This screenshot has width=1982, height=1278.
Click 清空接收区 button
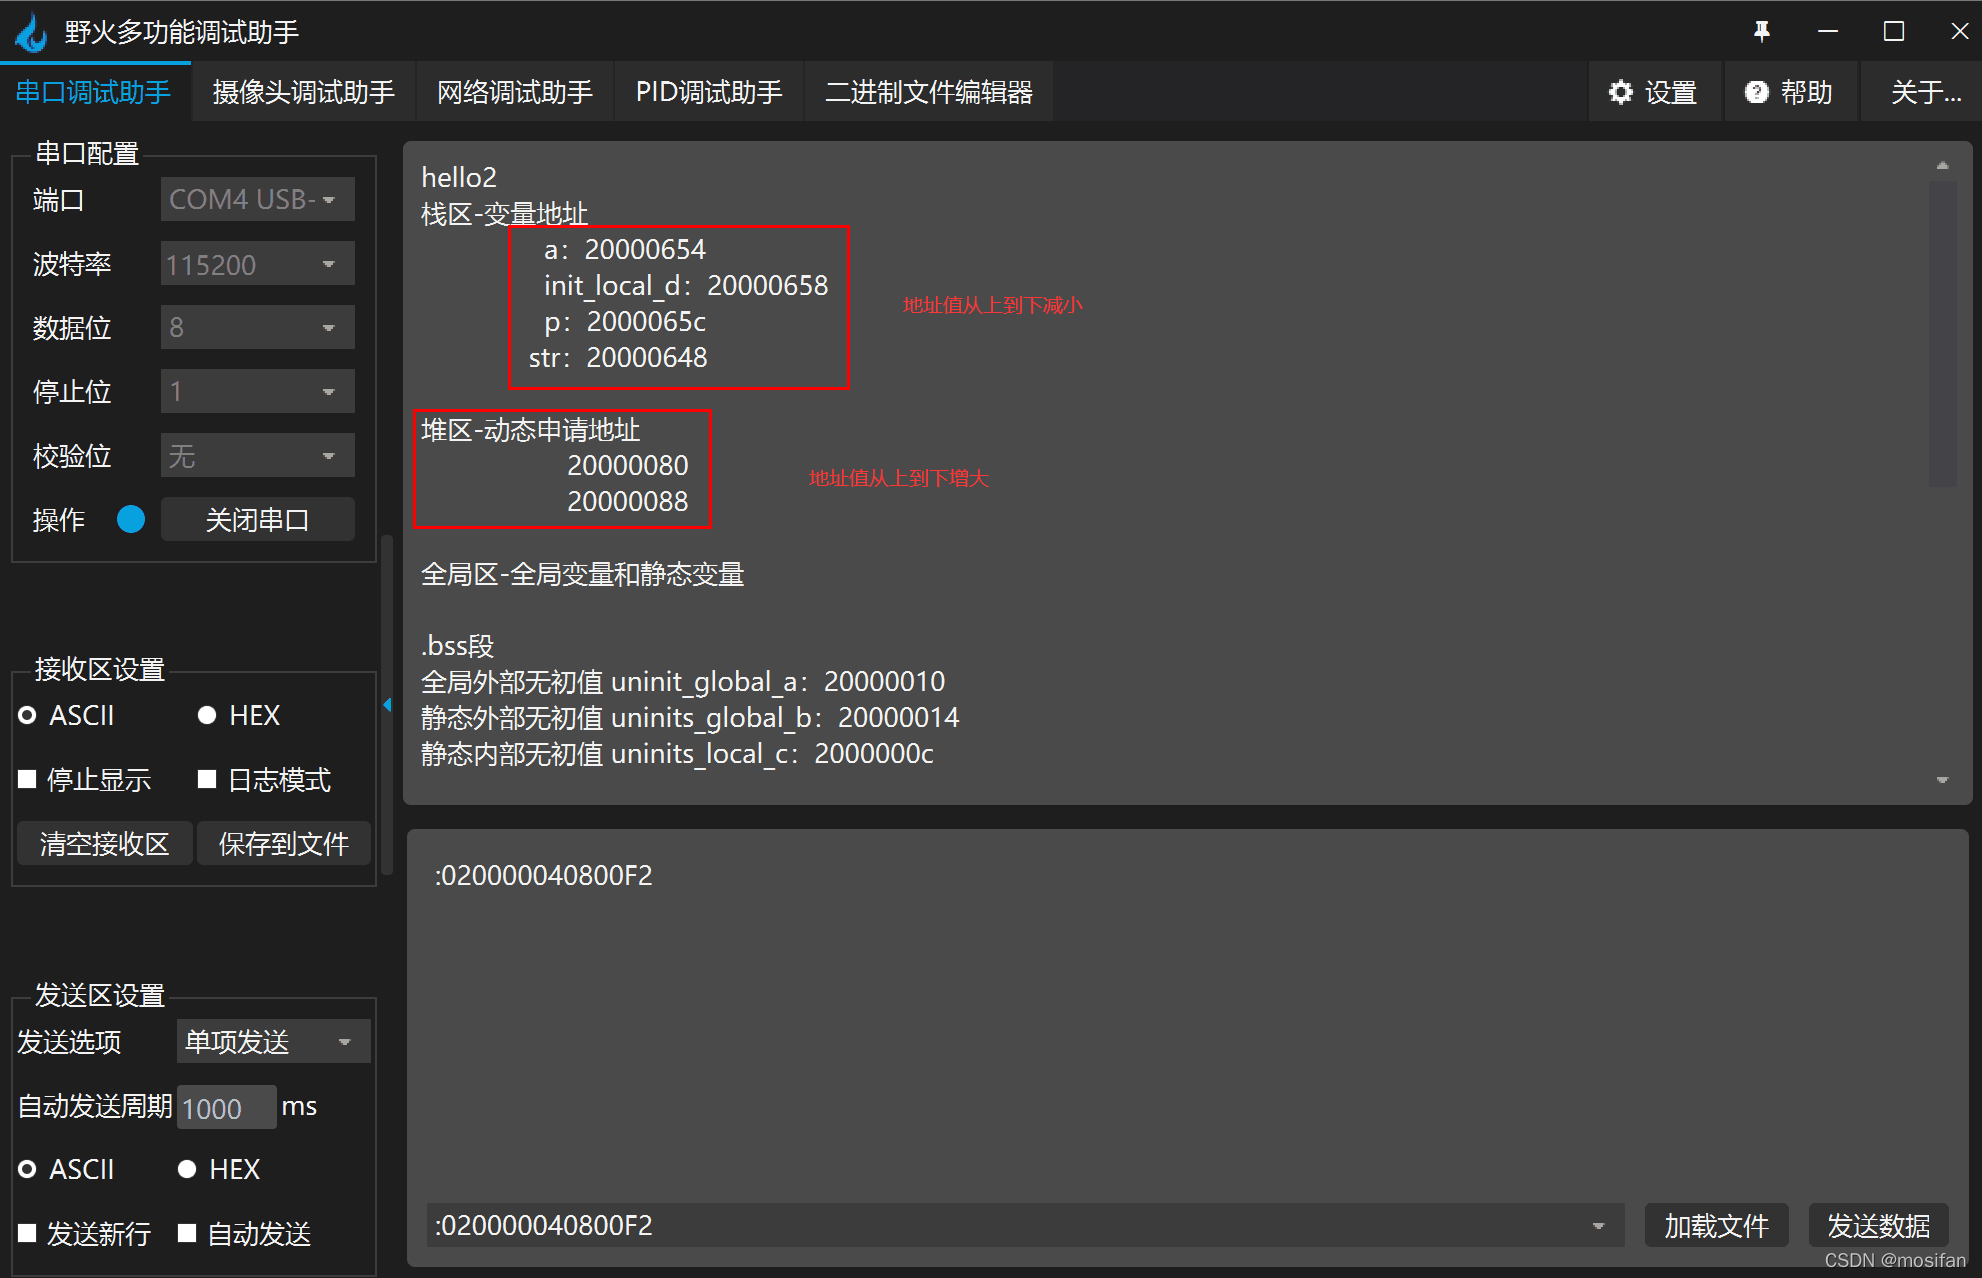point(104,843)
